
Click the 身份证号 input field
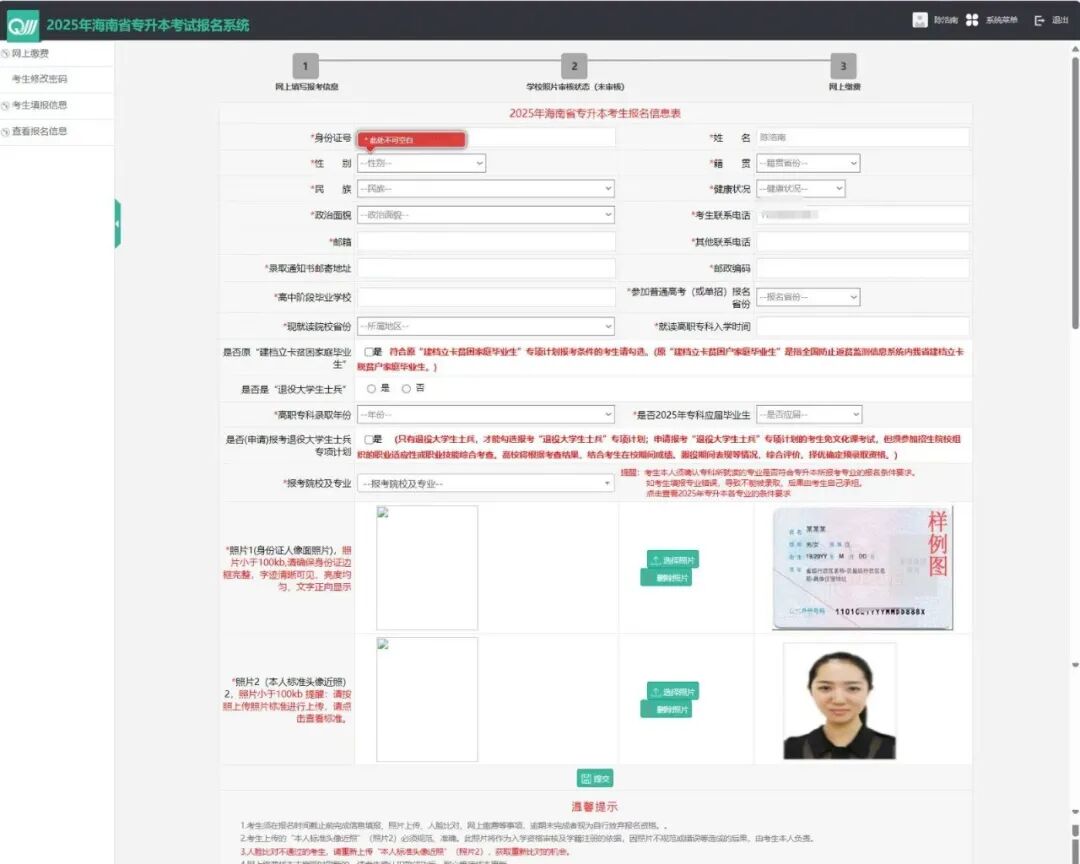[x=486, y=138]
